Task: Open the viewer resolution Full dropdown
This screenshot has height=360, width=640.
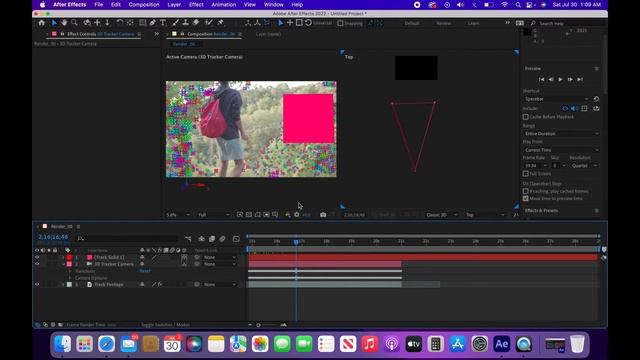Action: (213, 215)
